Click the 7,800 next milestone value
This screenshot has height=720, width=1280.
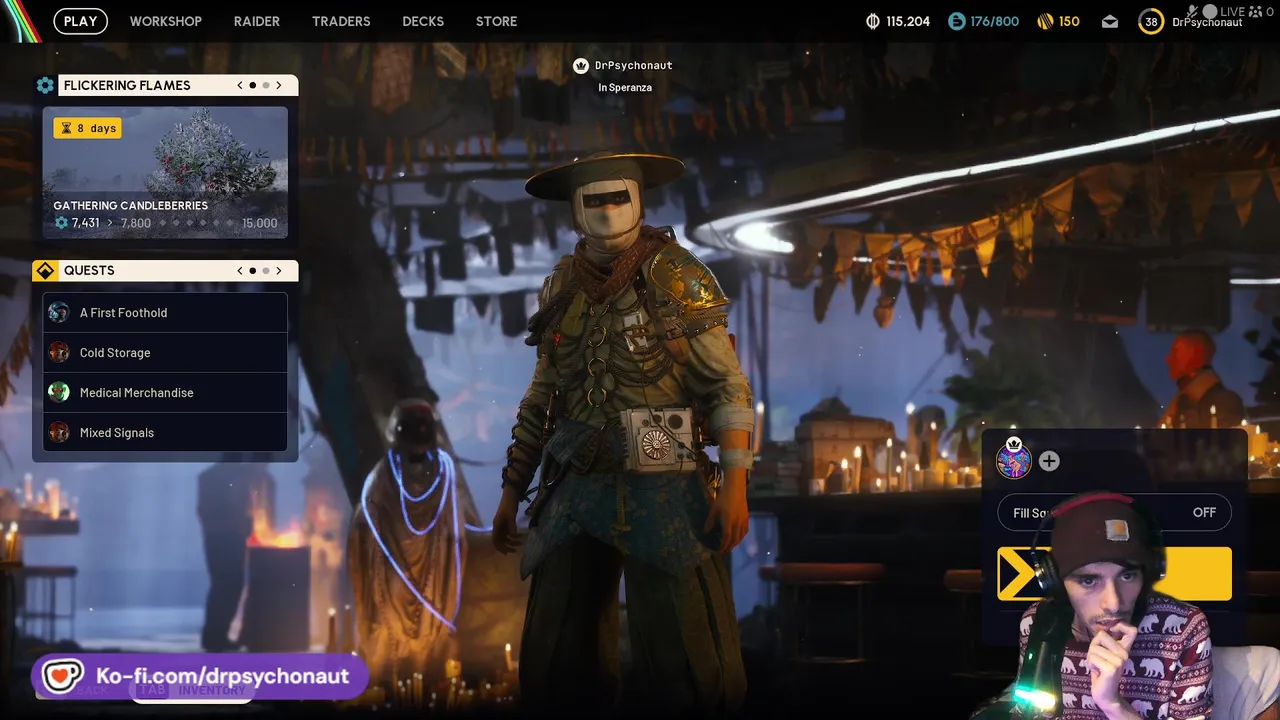136,223
